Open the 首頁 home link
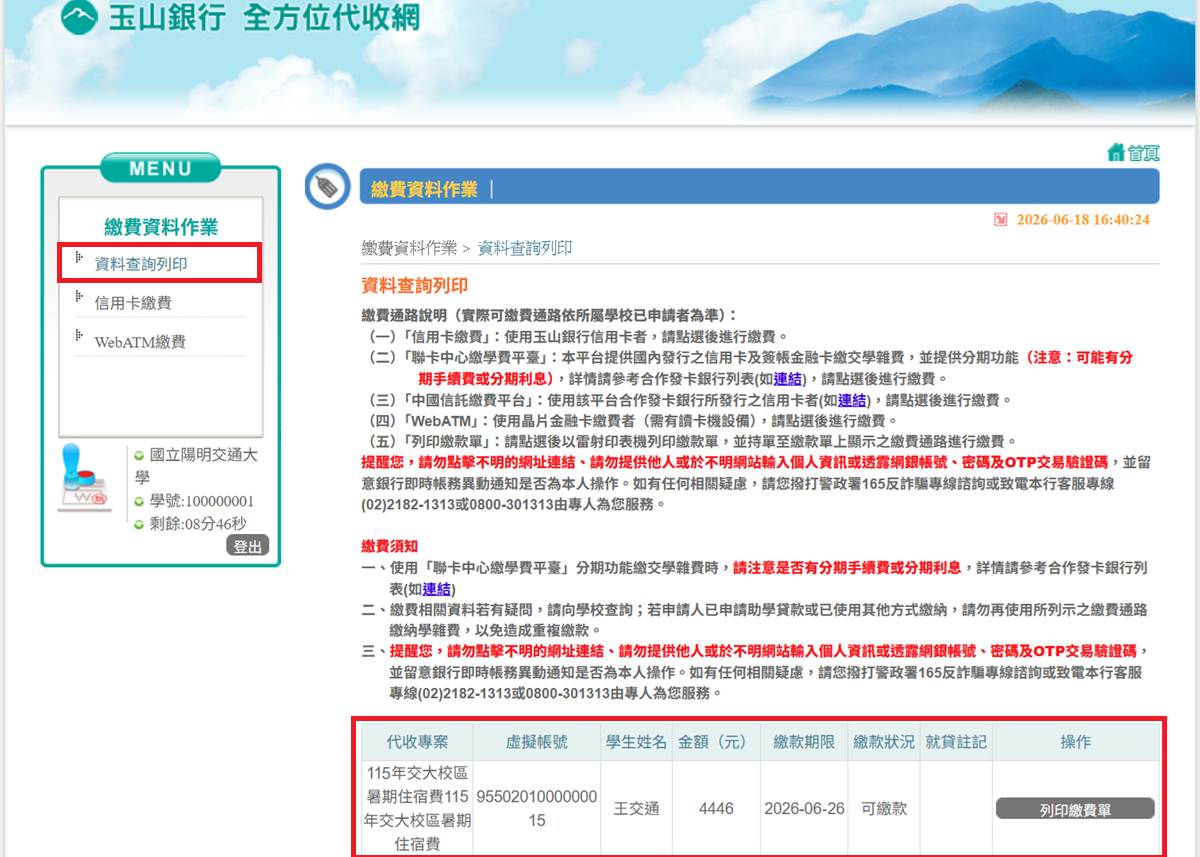Image resolution: width=1200 pixels, height=857 pixels. tap(1143, 153)
